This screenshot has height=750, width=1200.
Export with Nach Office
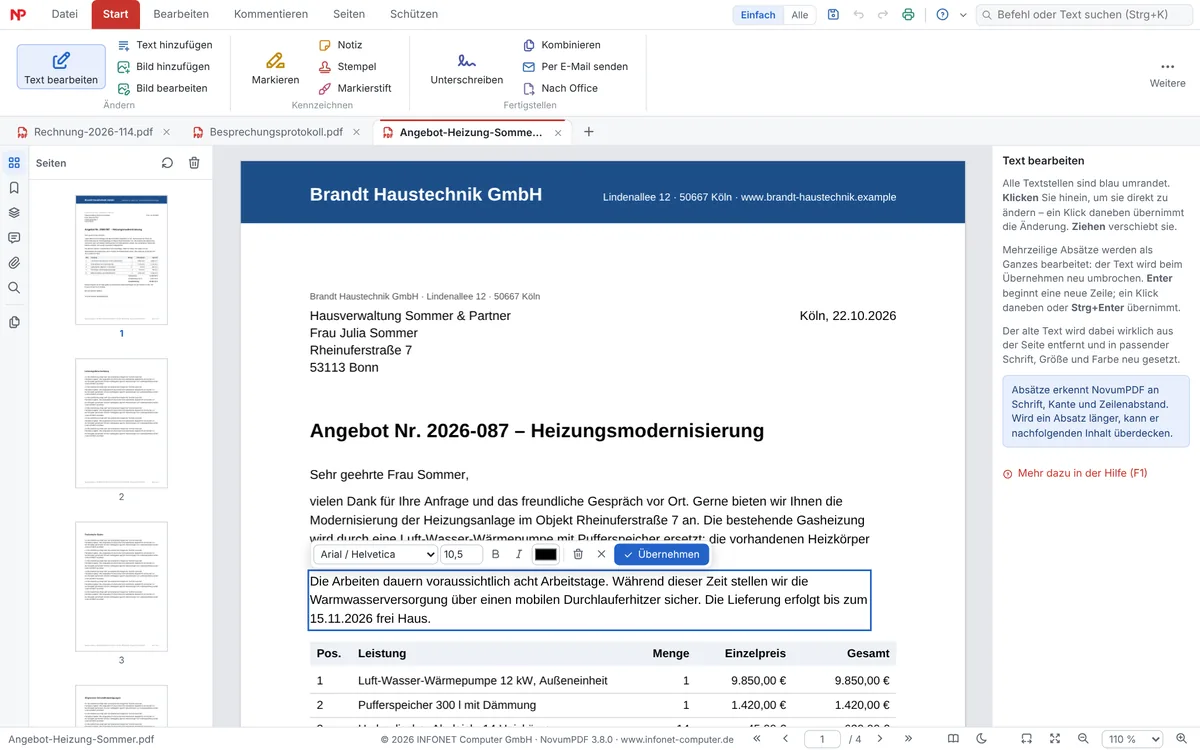pos(560,88)
